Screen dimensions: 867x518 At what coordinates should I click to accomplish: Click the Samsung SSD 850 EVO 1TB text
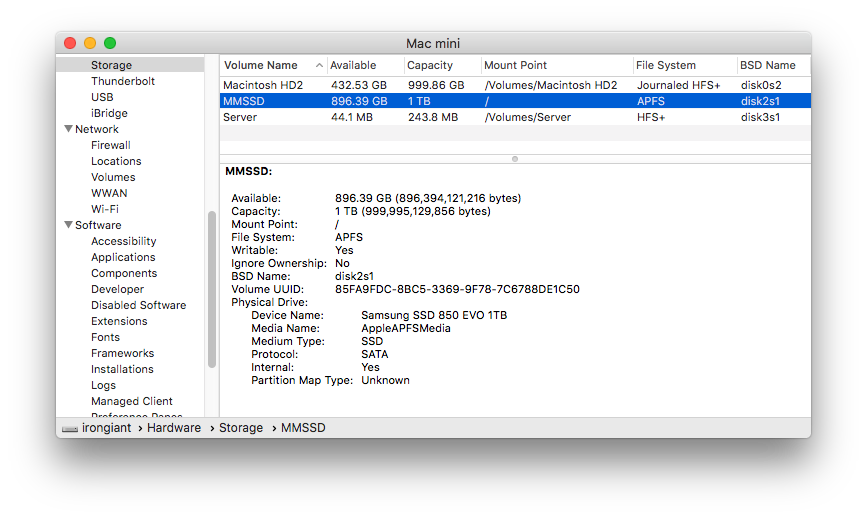coord(434,315)
